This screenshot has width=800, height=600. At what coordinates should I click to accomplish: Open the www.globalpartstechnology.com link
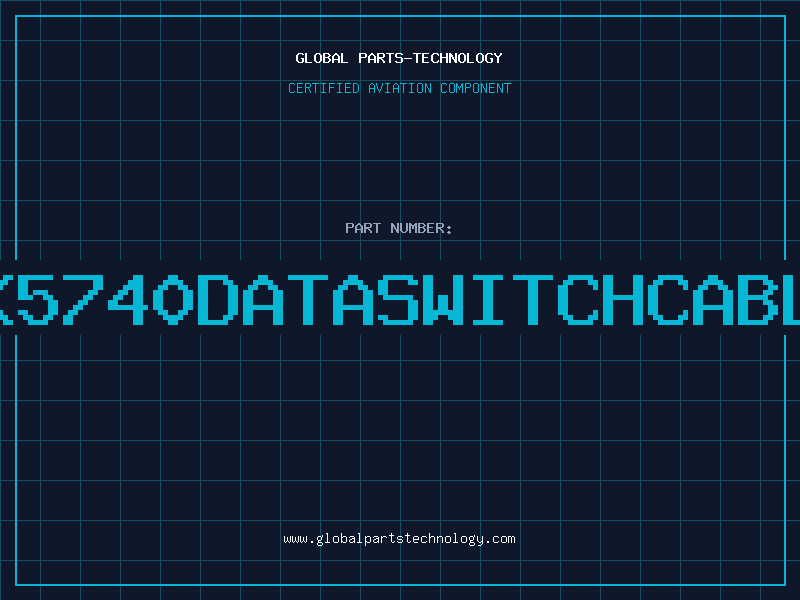[399, 539]
